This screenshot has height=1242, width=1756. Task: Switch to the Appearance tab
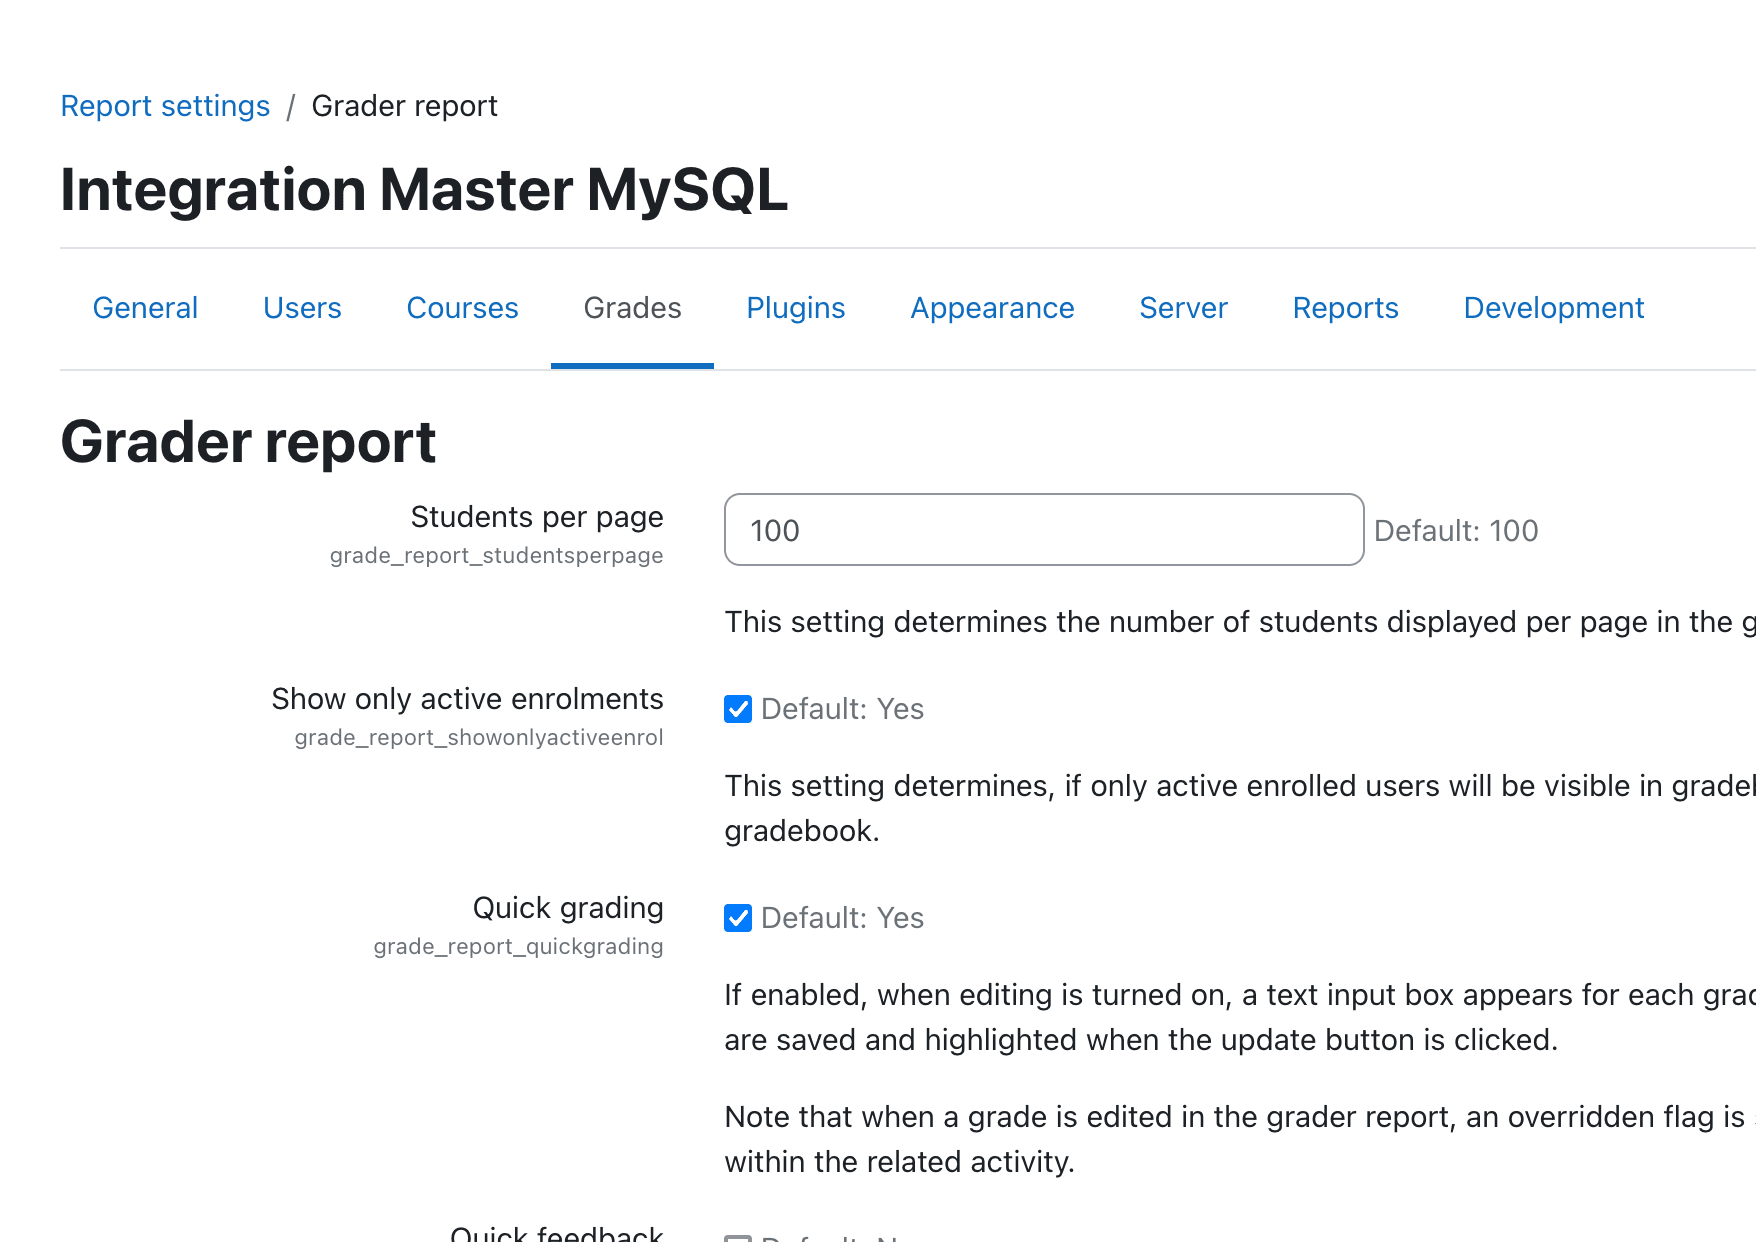(x=992, y=308)
